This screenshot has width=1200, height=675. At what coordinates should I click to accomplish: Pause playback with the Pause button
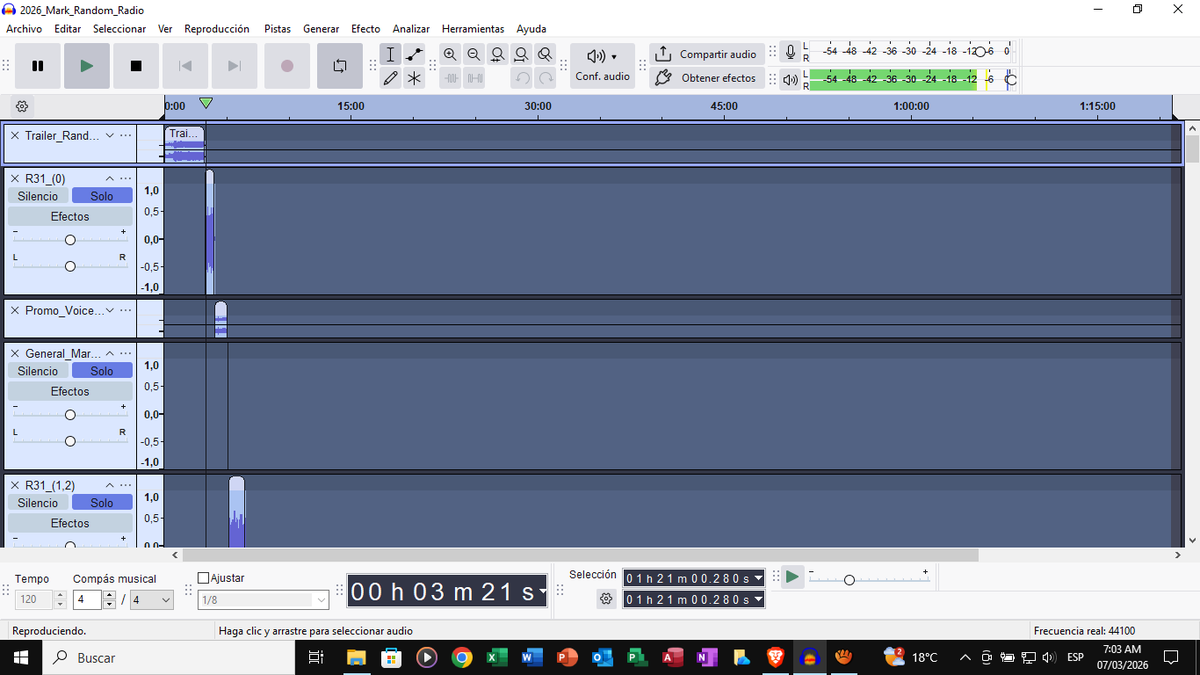(x=38, y=66)
